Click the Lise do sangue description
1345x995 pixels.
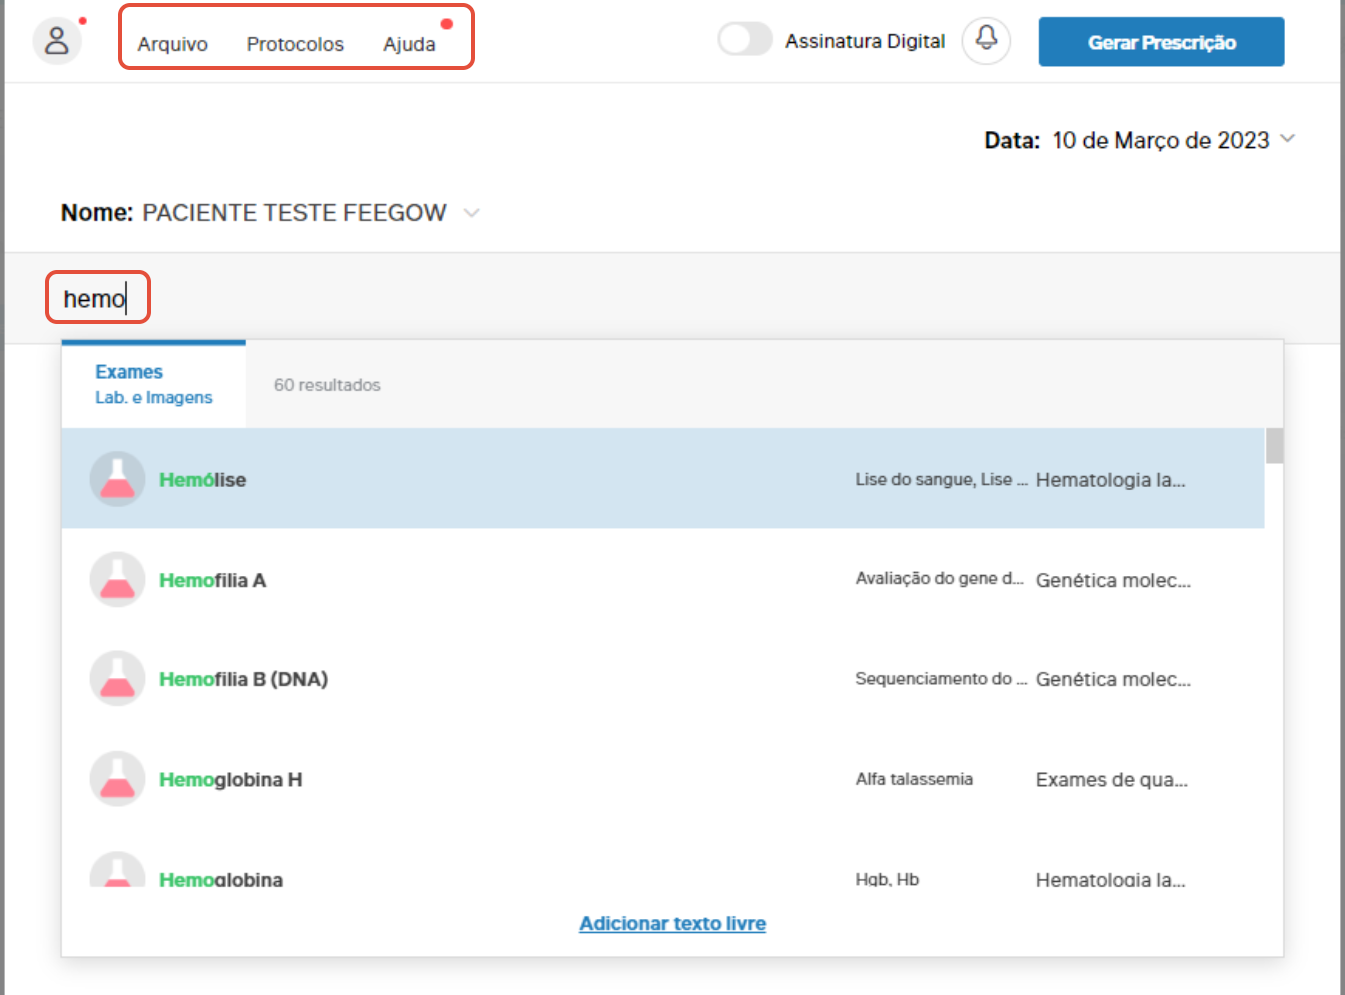point(942,479)
